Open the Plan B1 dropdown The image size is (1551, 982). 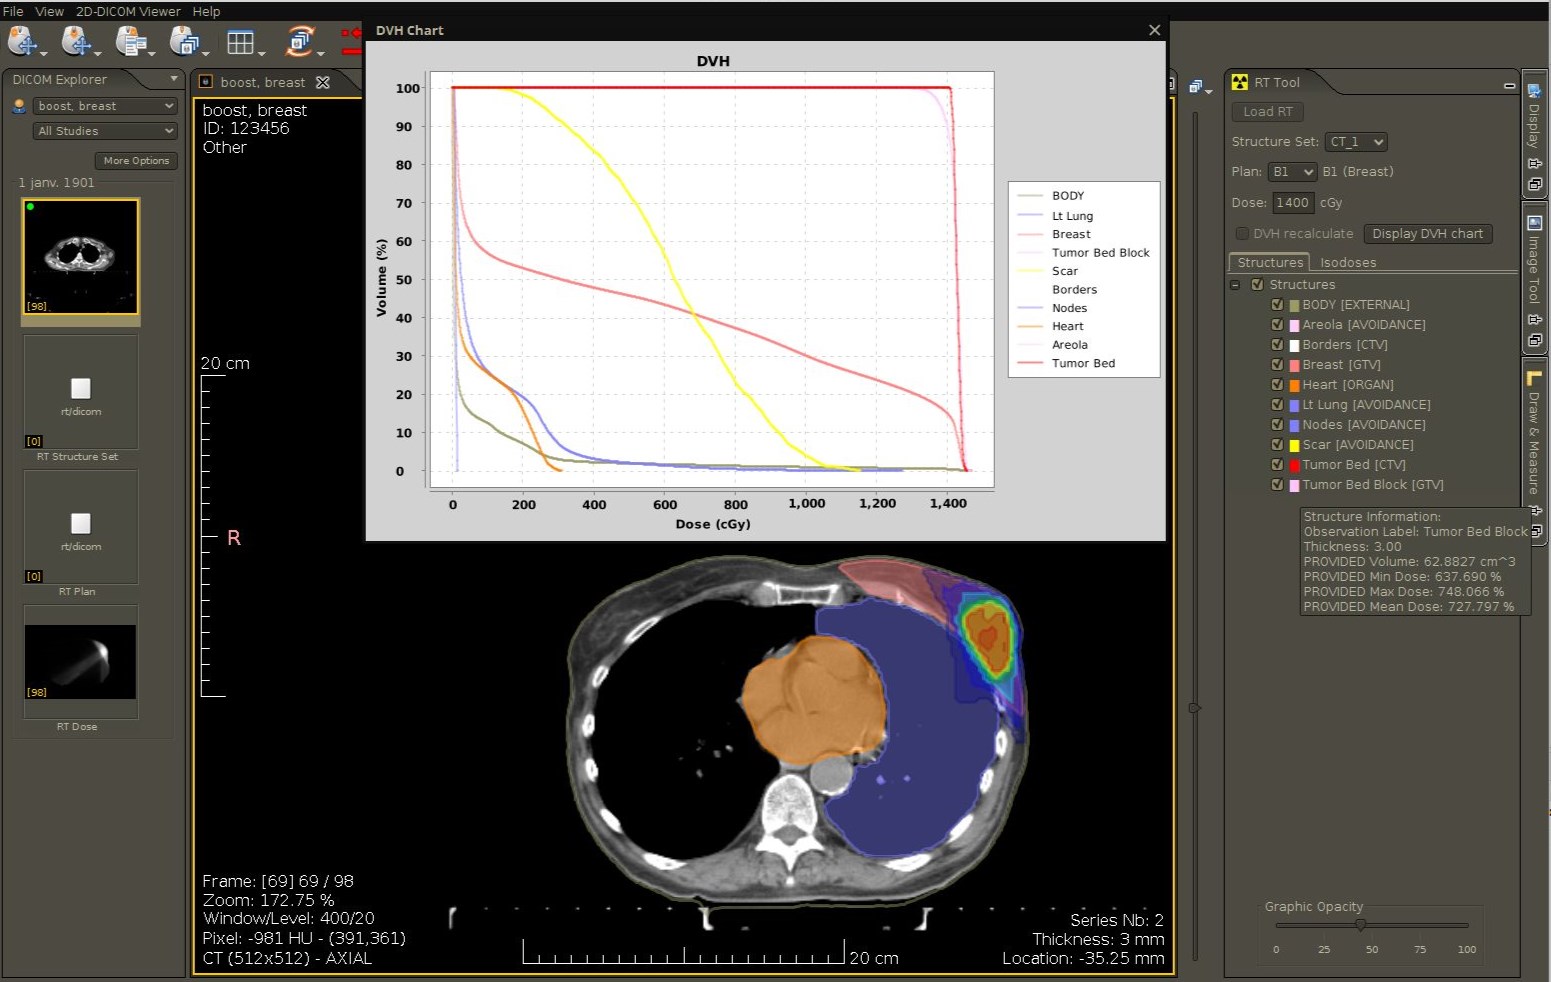(1292, 172)
